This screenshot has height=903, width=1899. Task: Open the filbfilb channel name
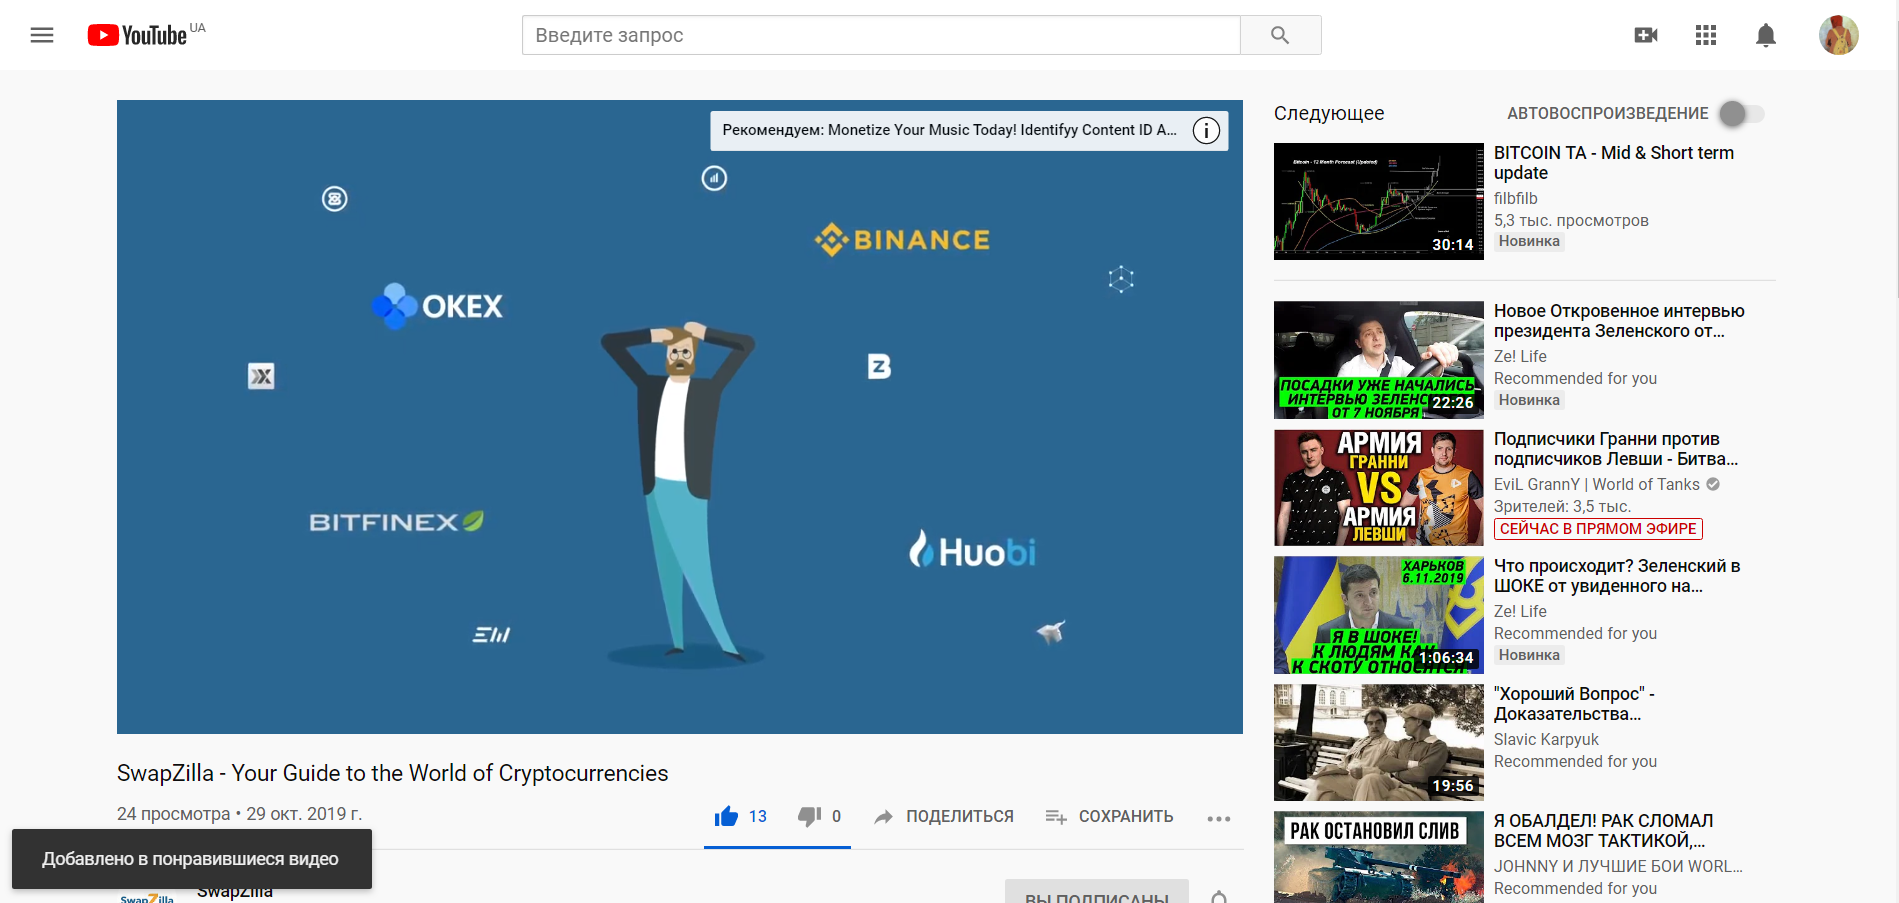(1515, 198)
